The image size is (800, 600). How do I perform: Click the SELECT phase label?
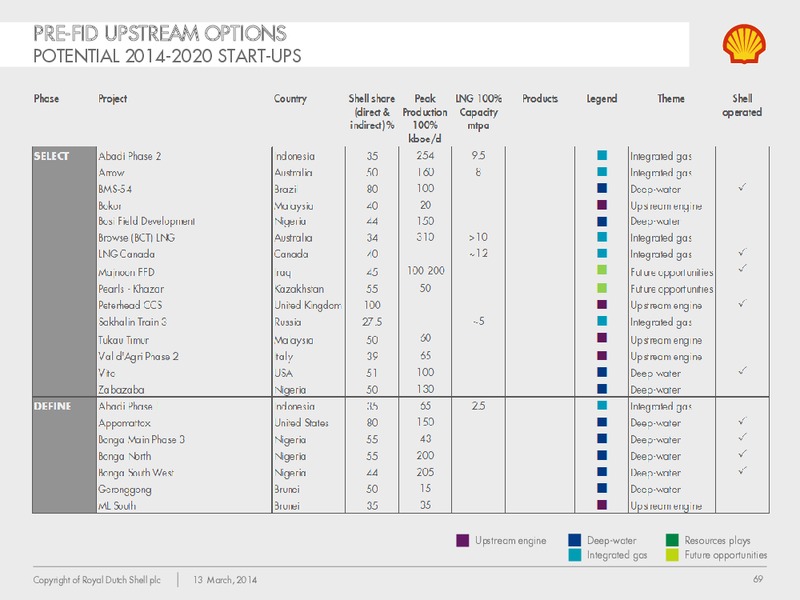51,156
